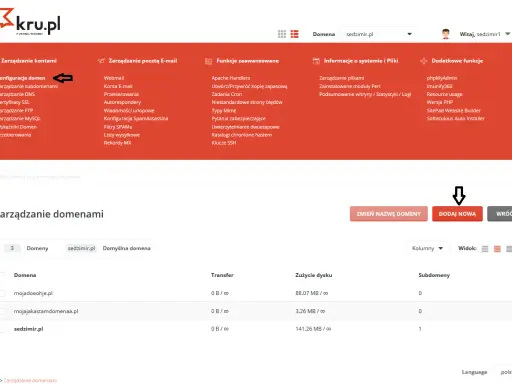Tick checkbox for the first domain row
Viewport: 512px width, 384px height.
coord(2,293)
